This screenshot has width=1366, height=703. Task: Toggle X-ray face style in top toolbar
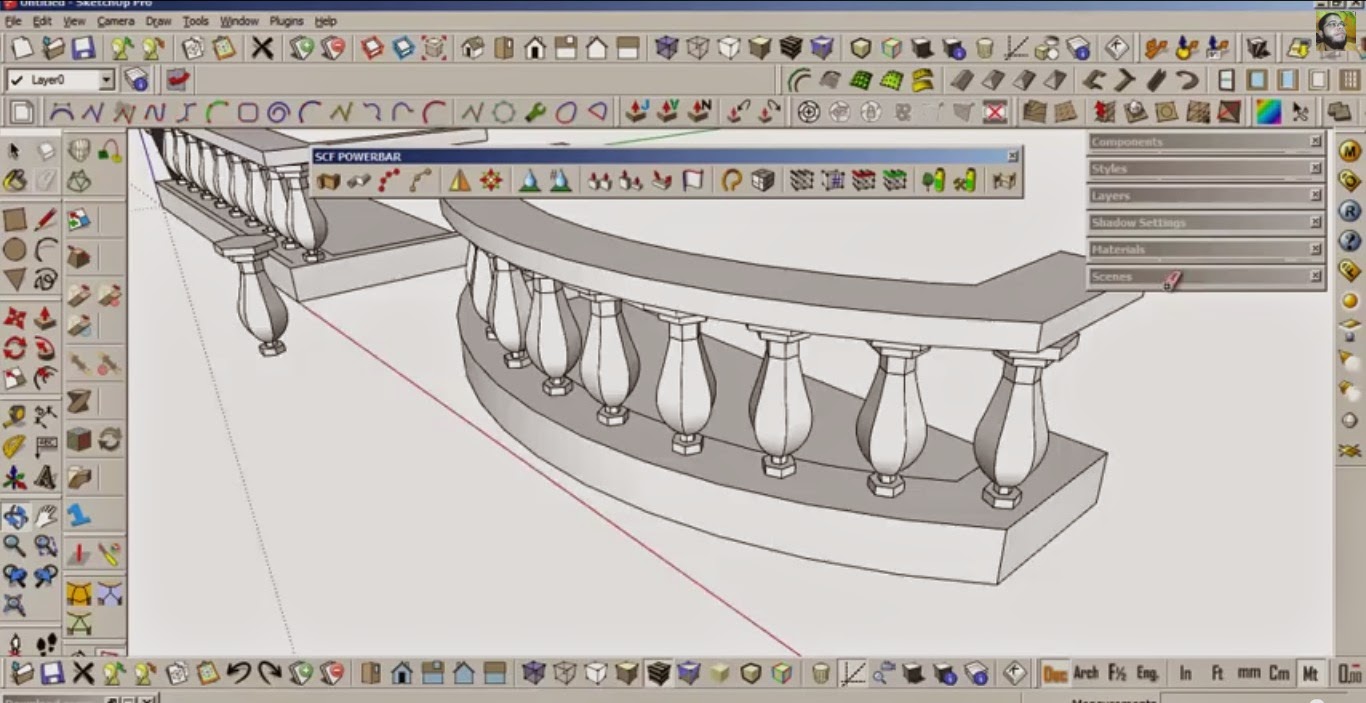point(665,47)
